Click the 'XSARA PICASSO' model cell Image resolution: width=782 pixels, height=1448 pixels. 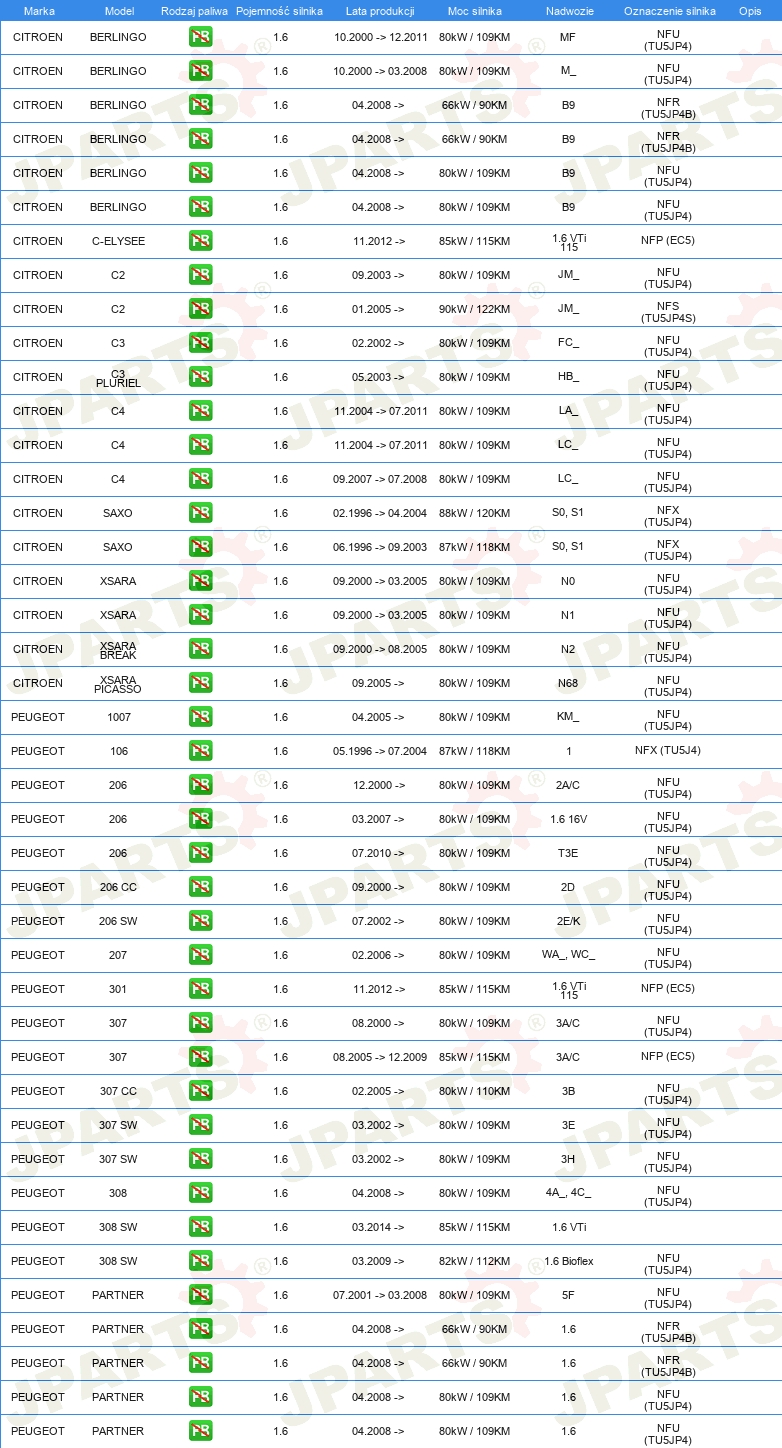coord(120,684)
